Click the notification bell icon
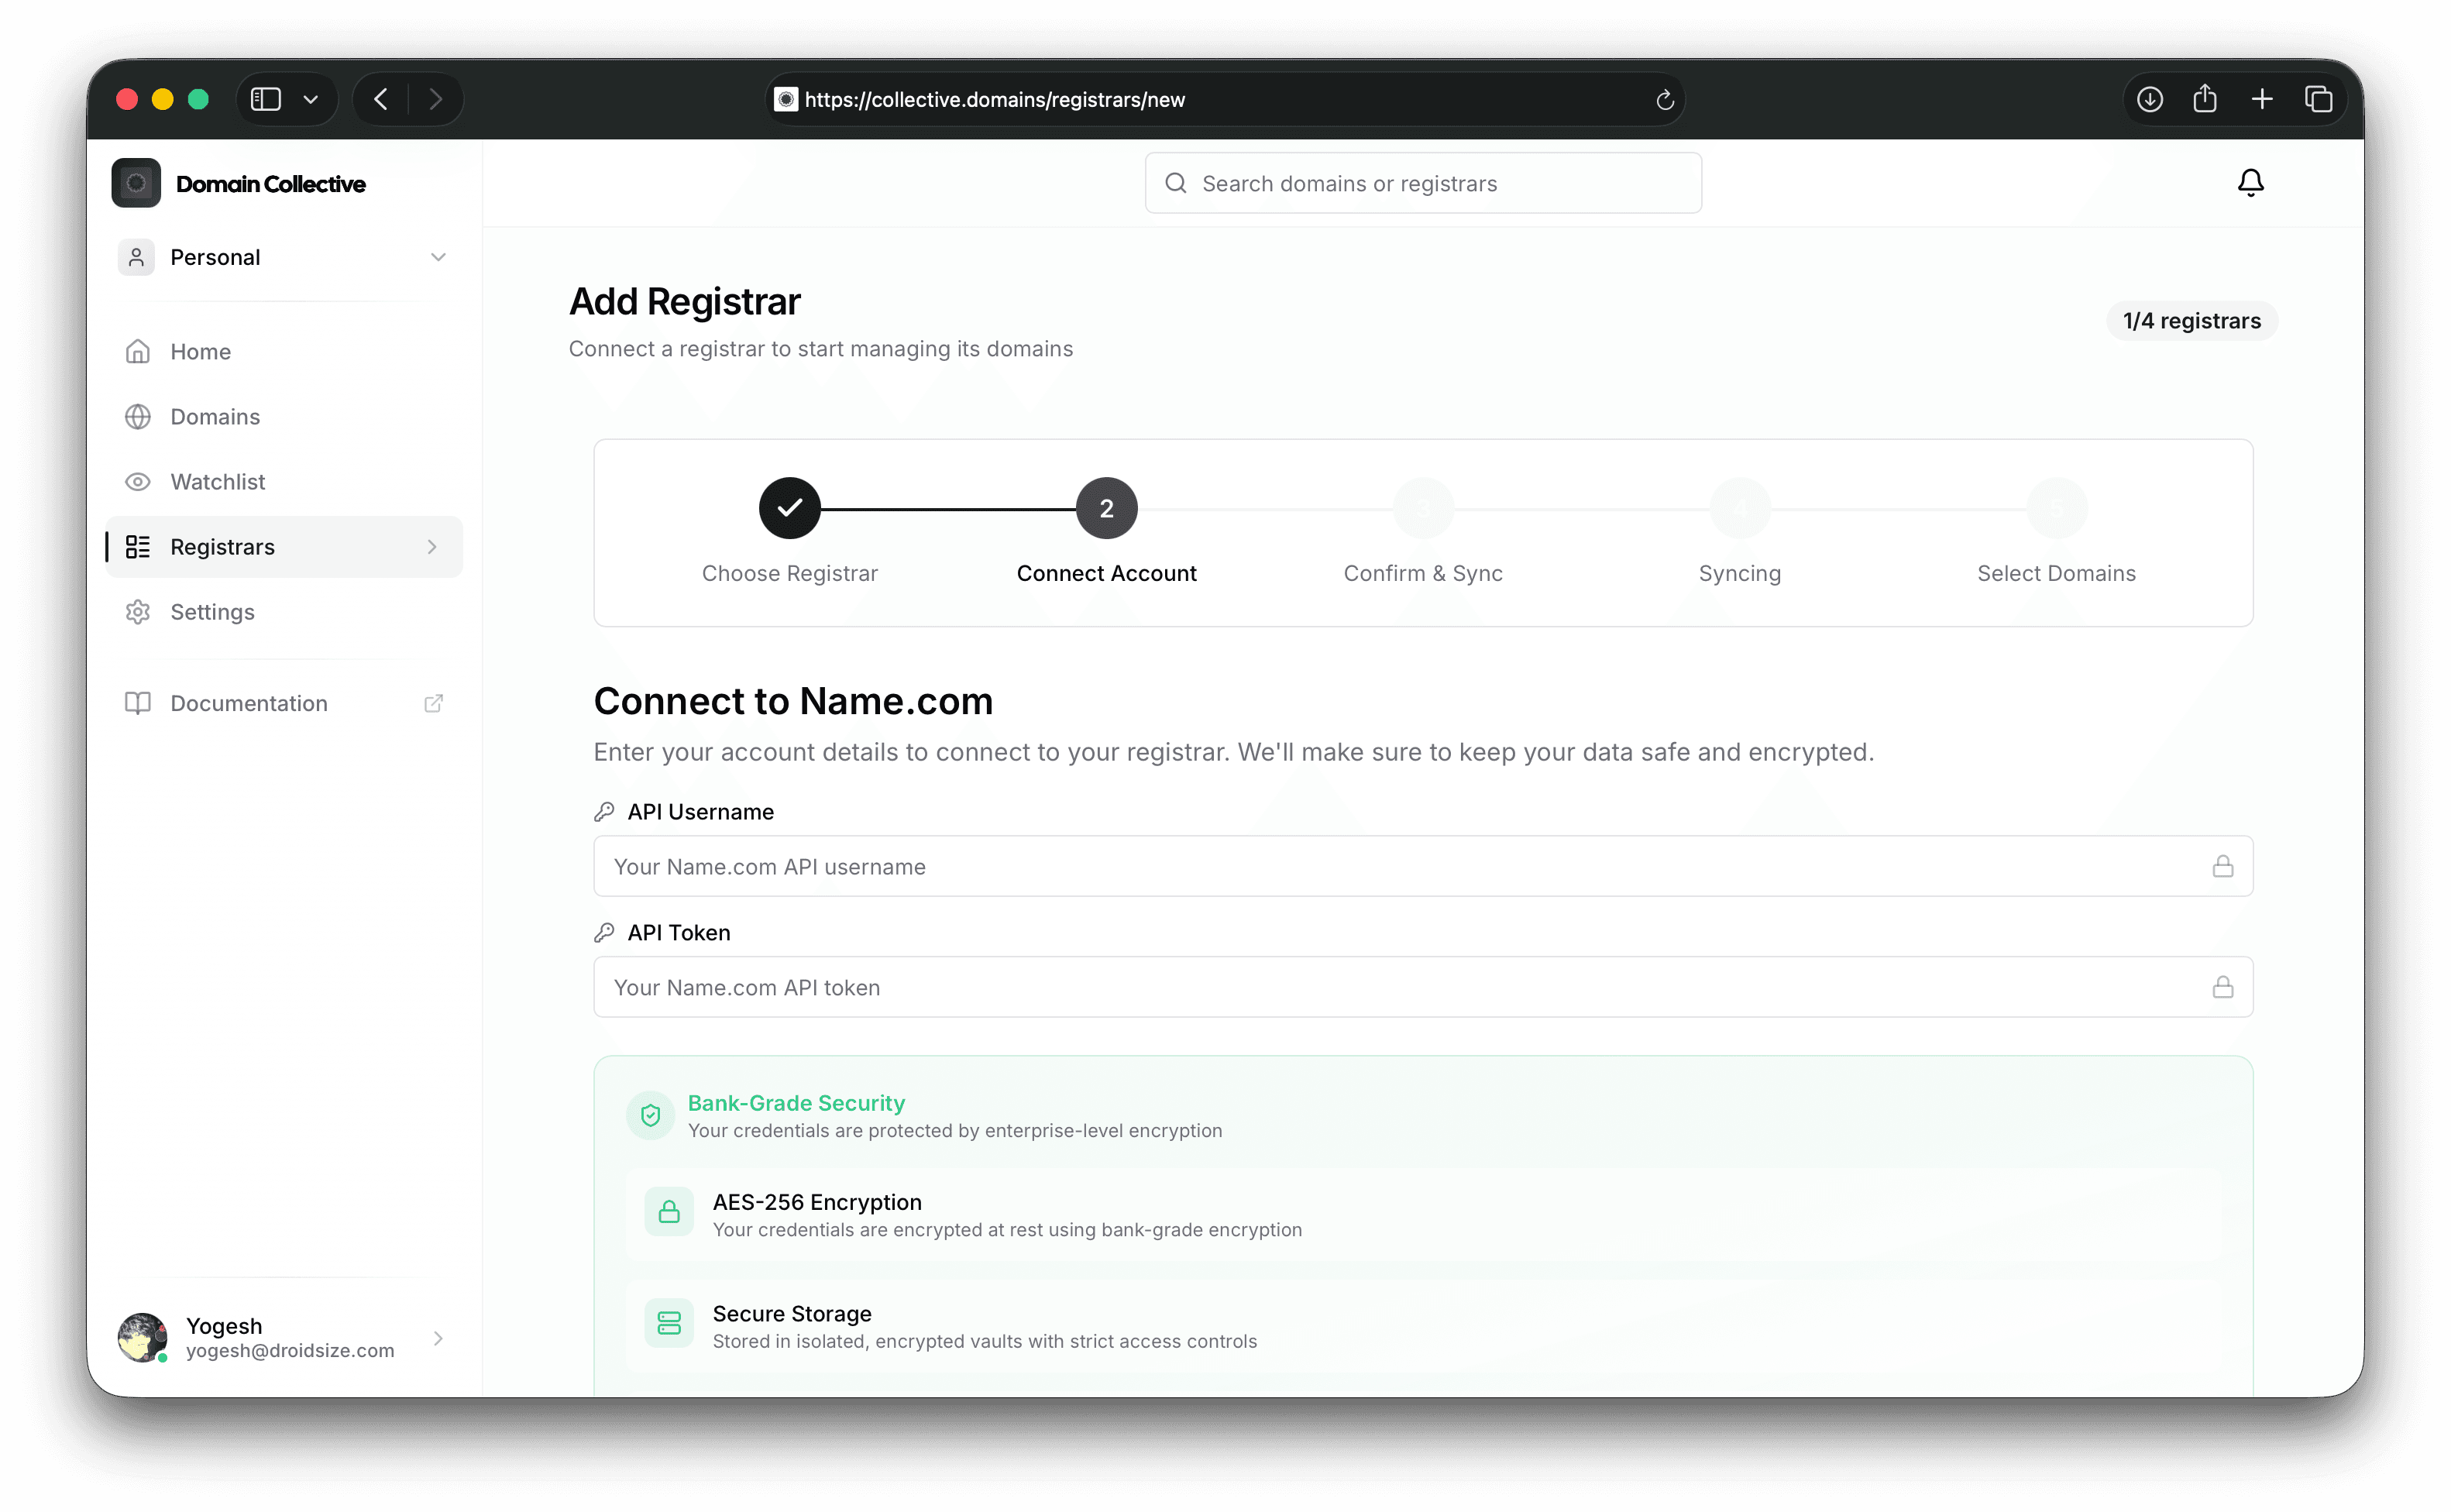The width and height of the screenshot is (2451, 1512). (x=2250, y=182)
